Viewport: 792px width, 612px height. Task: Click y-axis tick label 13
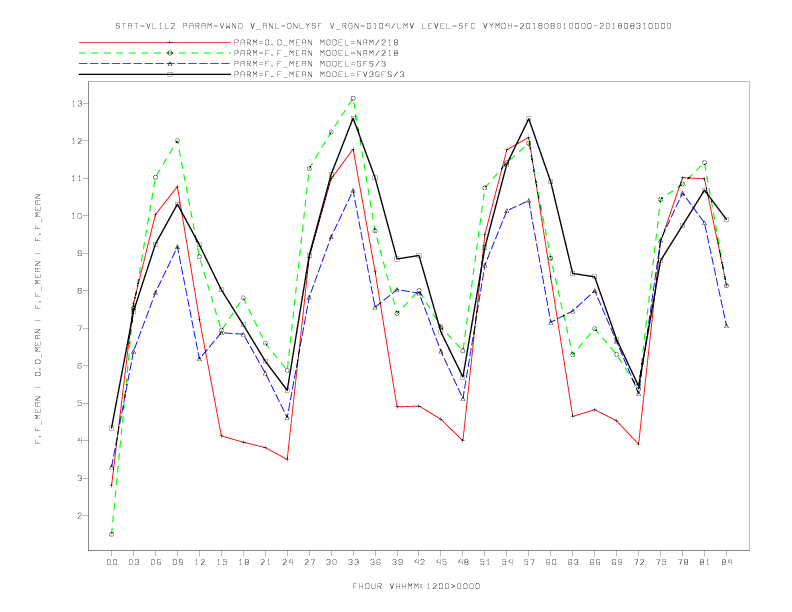tap(76, 104)
